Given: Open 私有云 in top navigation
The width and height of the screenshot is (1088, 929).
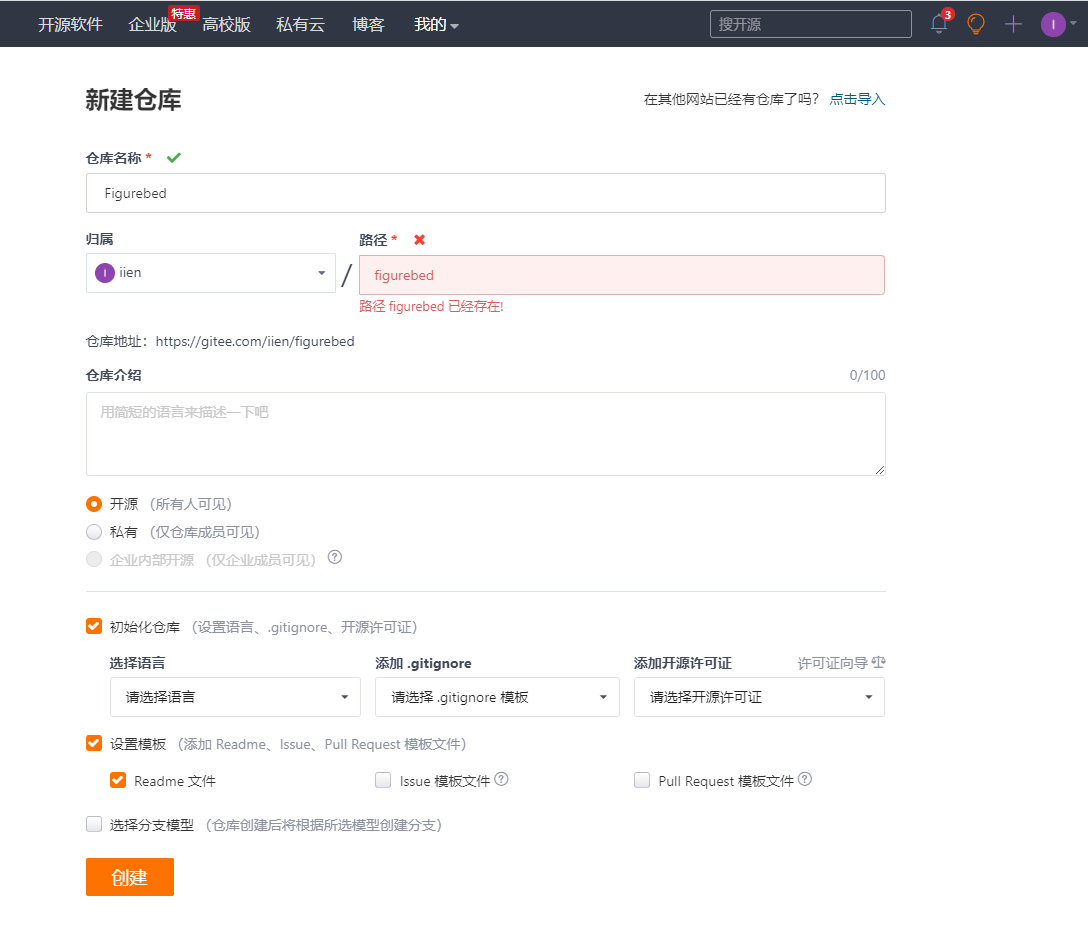Looking at the screenshot, I should (300, 24).
